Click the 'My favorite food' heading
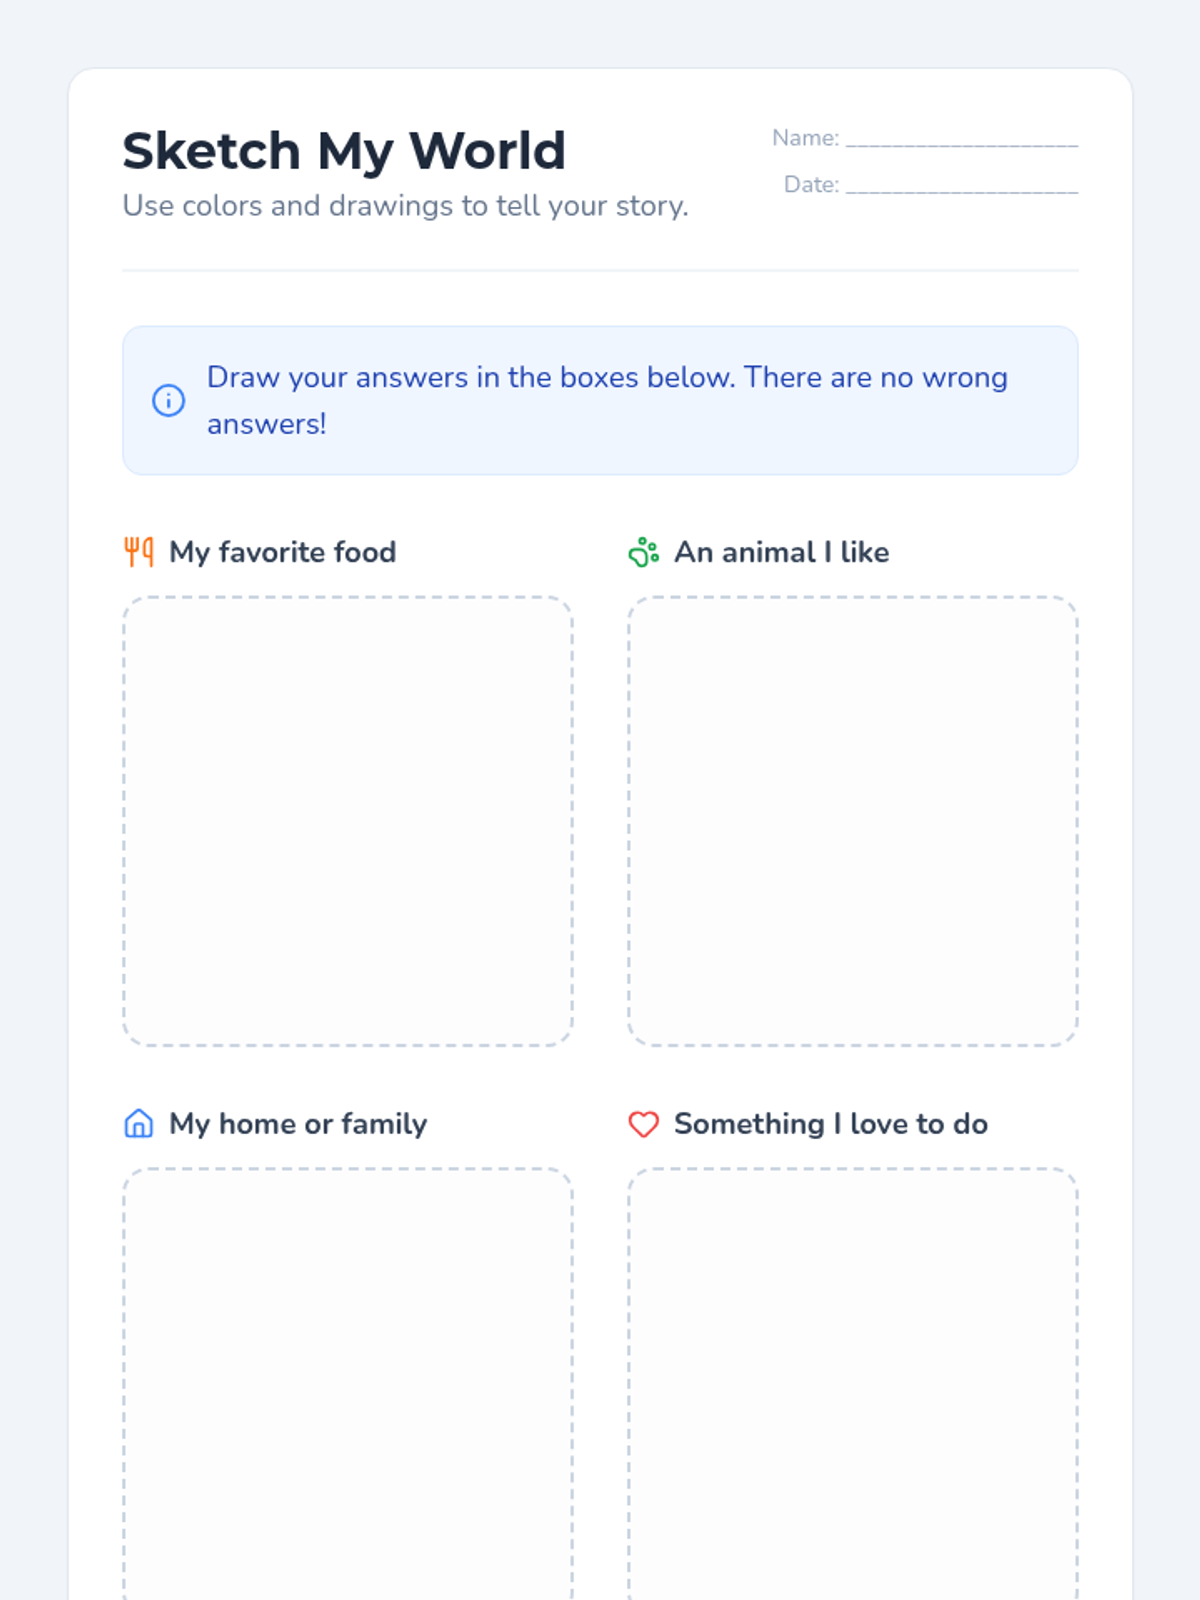Viewport: 1200px width, 1600px height. point(282,552)
